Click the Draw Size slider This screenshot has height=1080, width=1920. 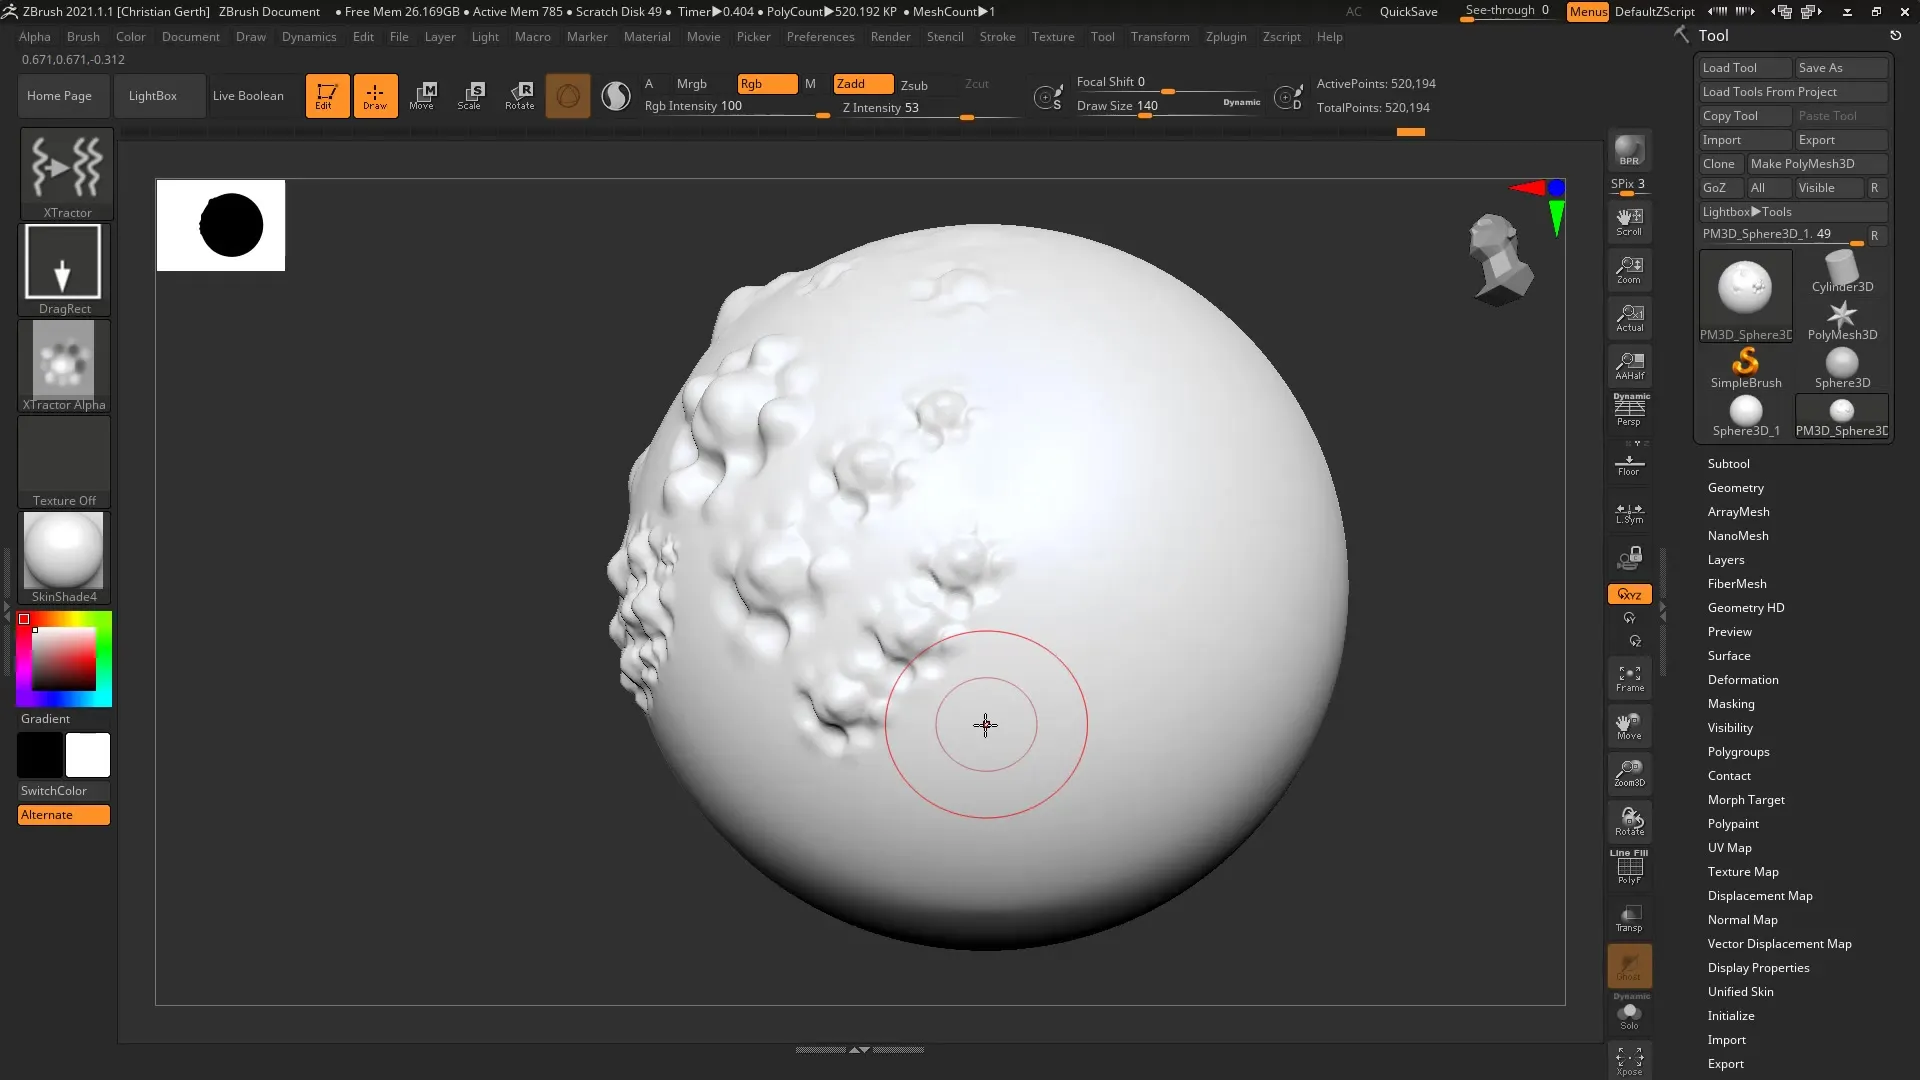(x=1170, y=107)
